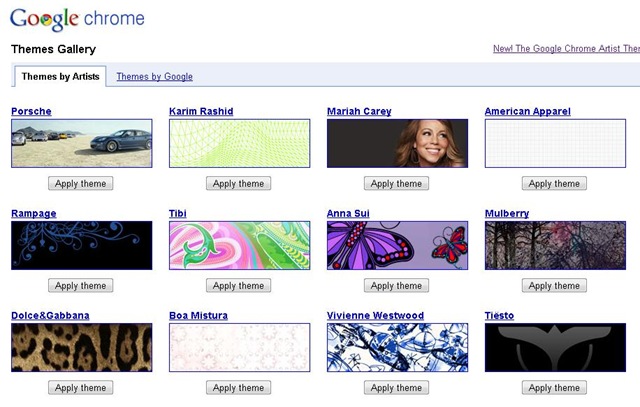This screenshot has height=407, width=640.
Task: Click the American Apparel grid thumbnail
Action: (555, 143)
